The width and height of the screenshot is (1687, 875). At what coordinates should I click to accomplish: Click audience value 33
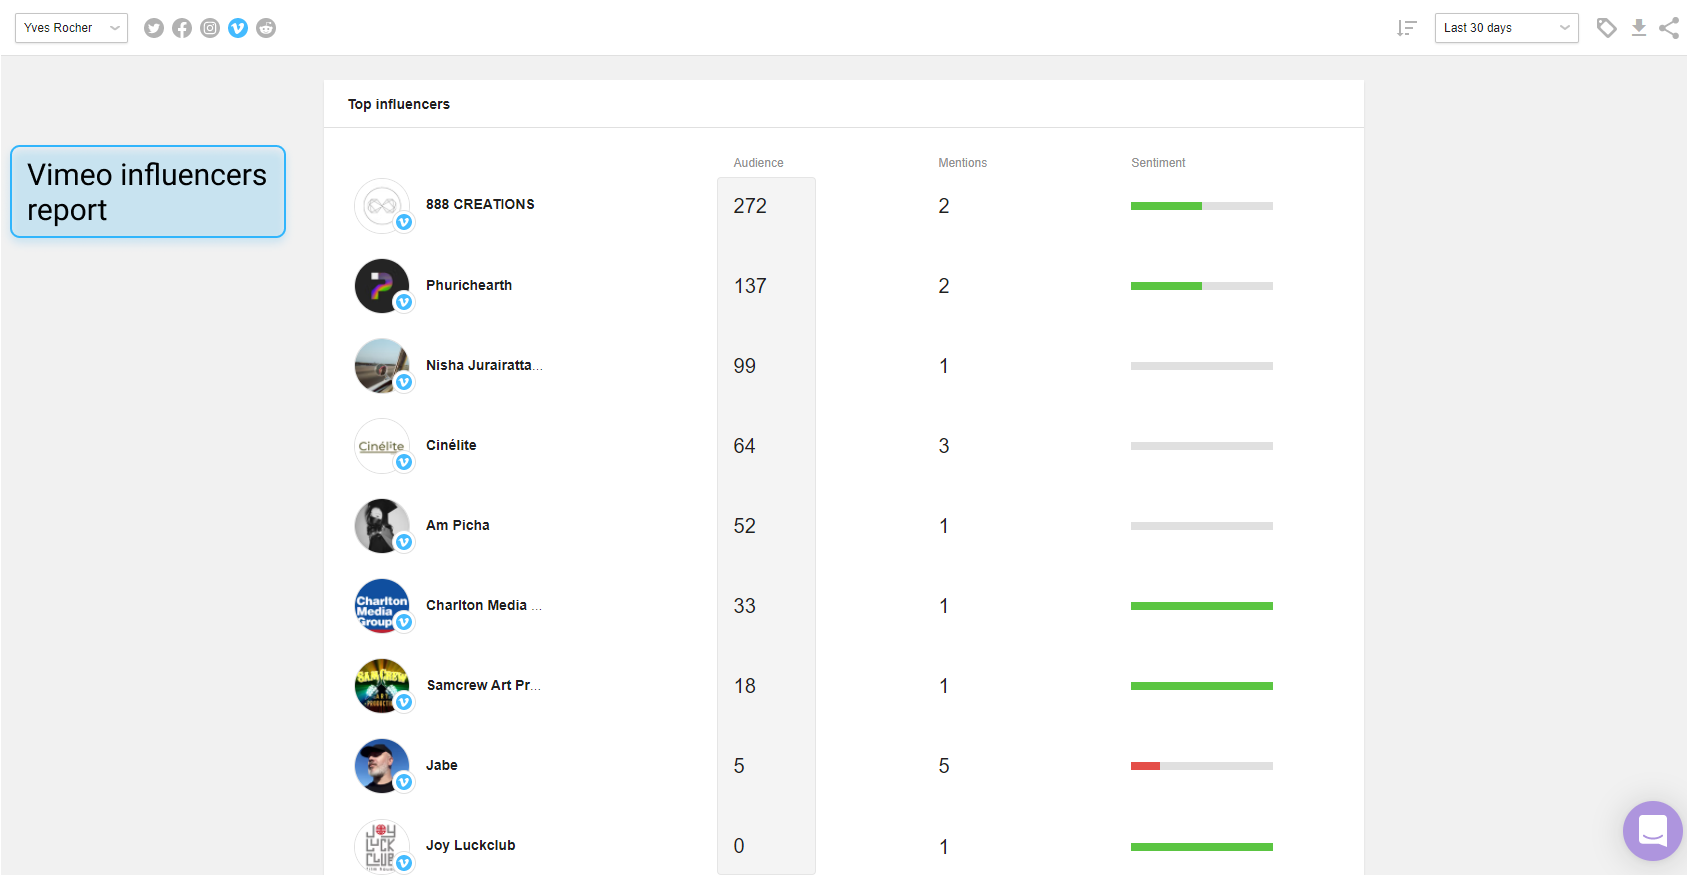coord(744,606)
